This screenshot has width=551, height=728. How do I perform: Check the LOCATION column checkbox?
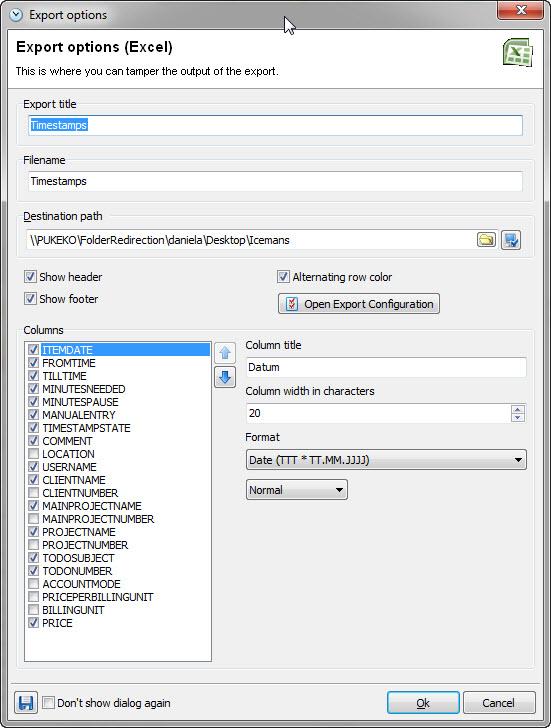(x=33, y=454)
